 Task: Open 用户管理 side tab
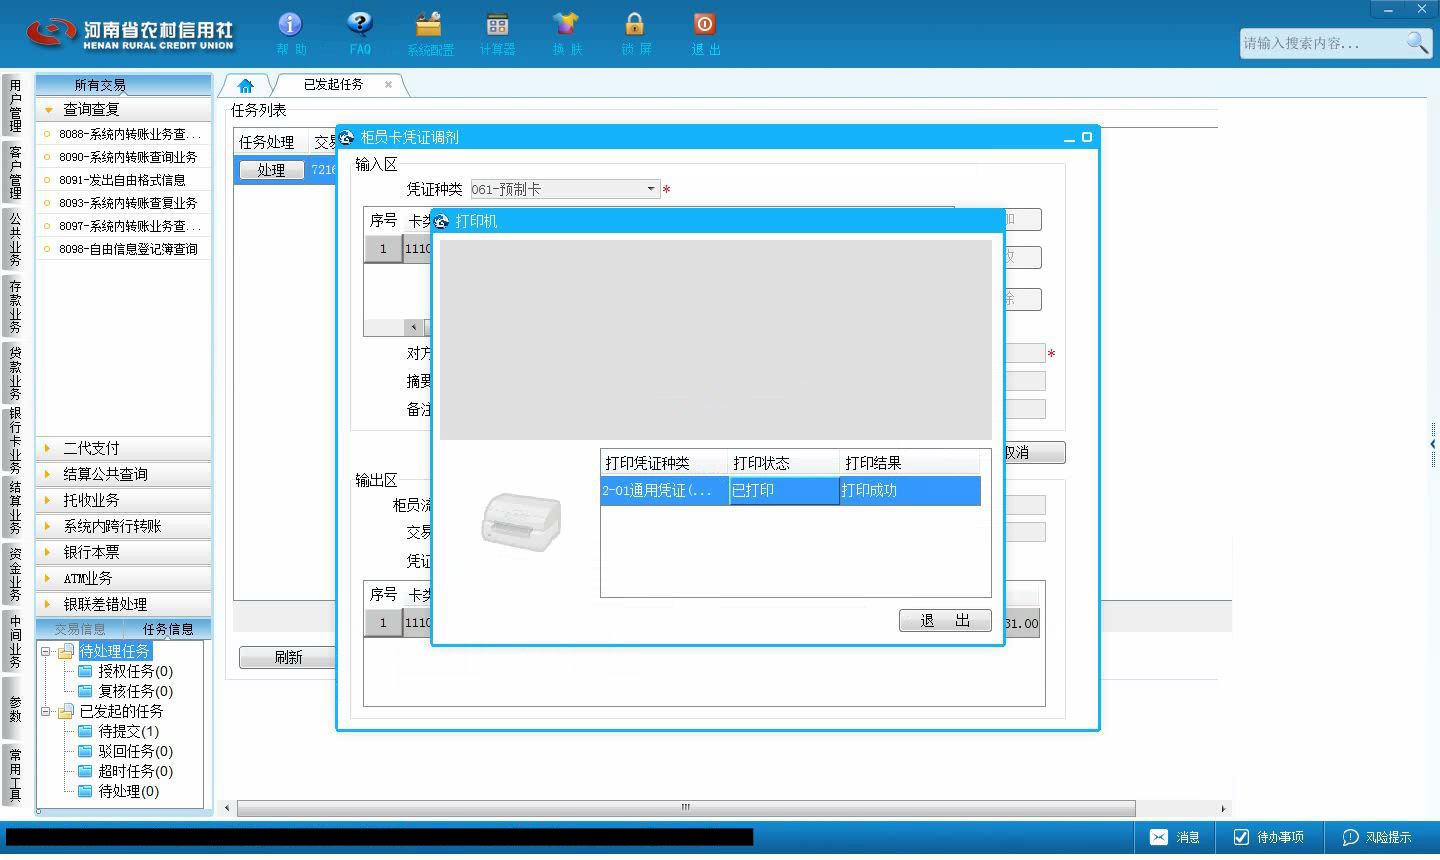pyautogui.click(x=15, y=106)
